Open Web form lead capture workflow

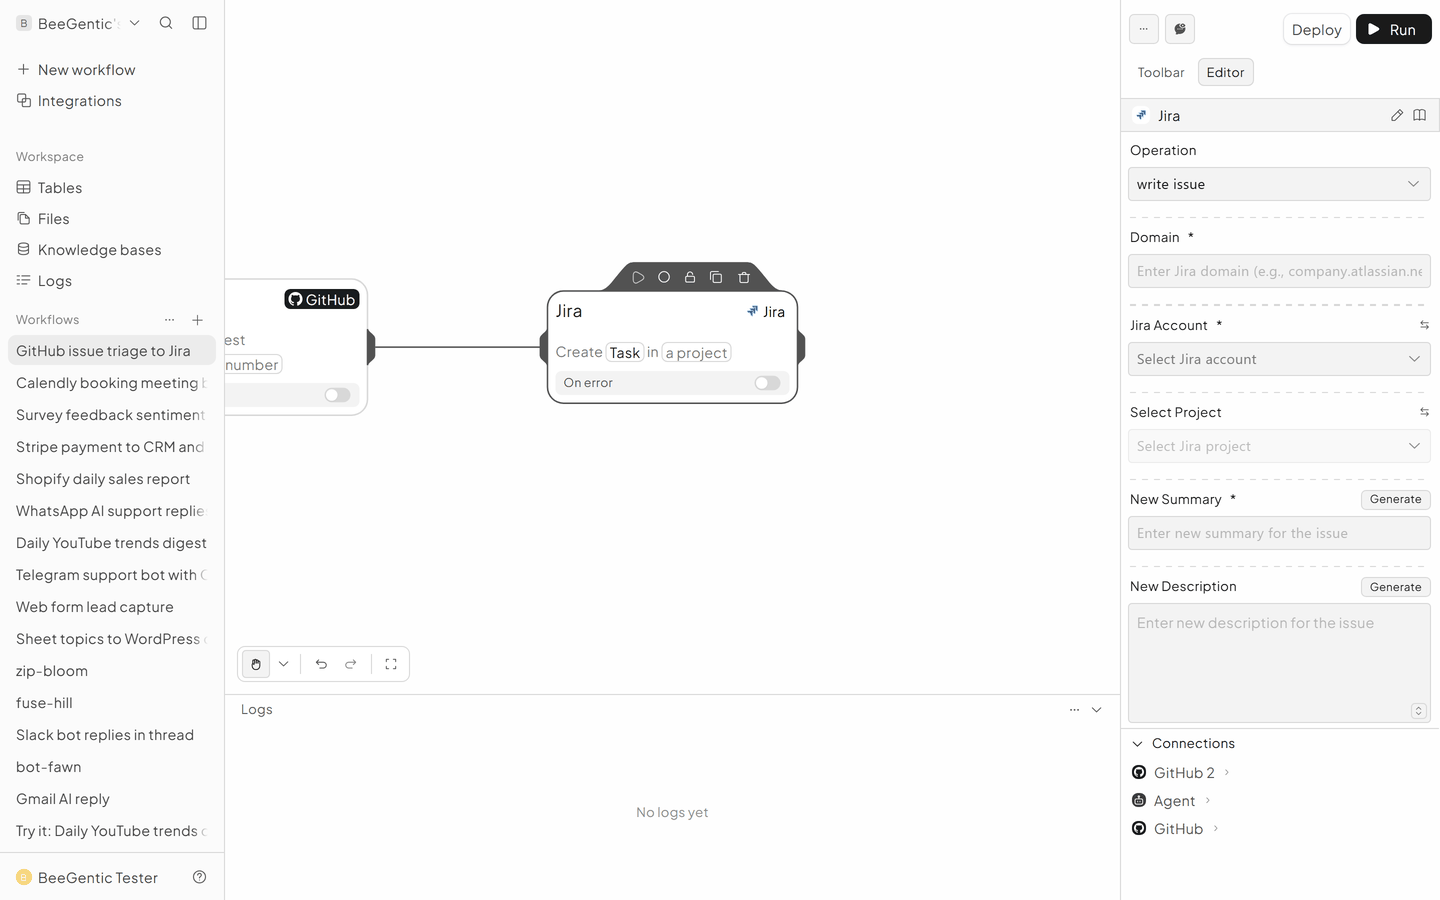[x=112, y=607]
